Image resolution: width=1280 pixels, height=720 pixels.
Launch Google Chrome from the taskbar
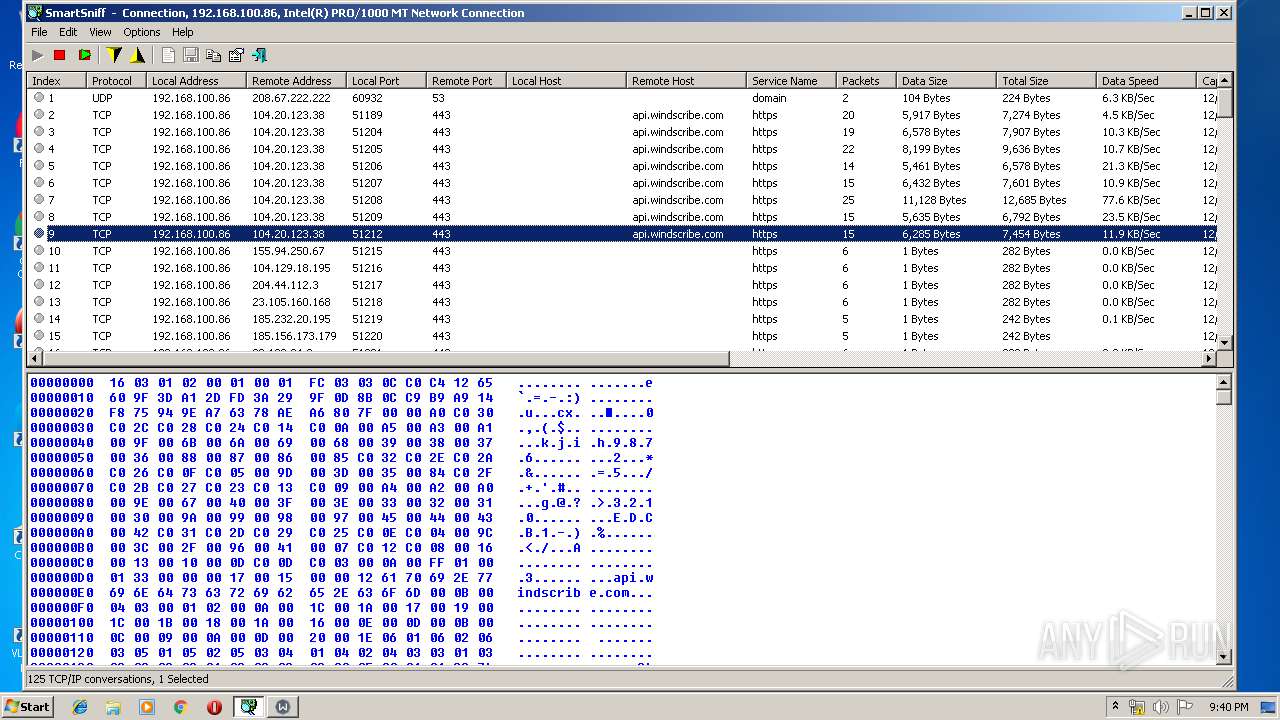coord(180,707)
